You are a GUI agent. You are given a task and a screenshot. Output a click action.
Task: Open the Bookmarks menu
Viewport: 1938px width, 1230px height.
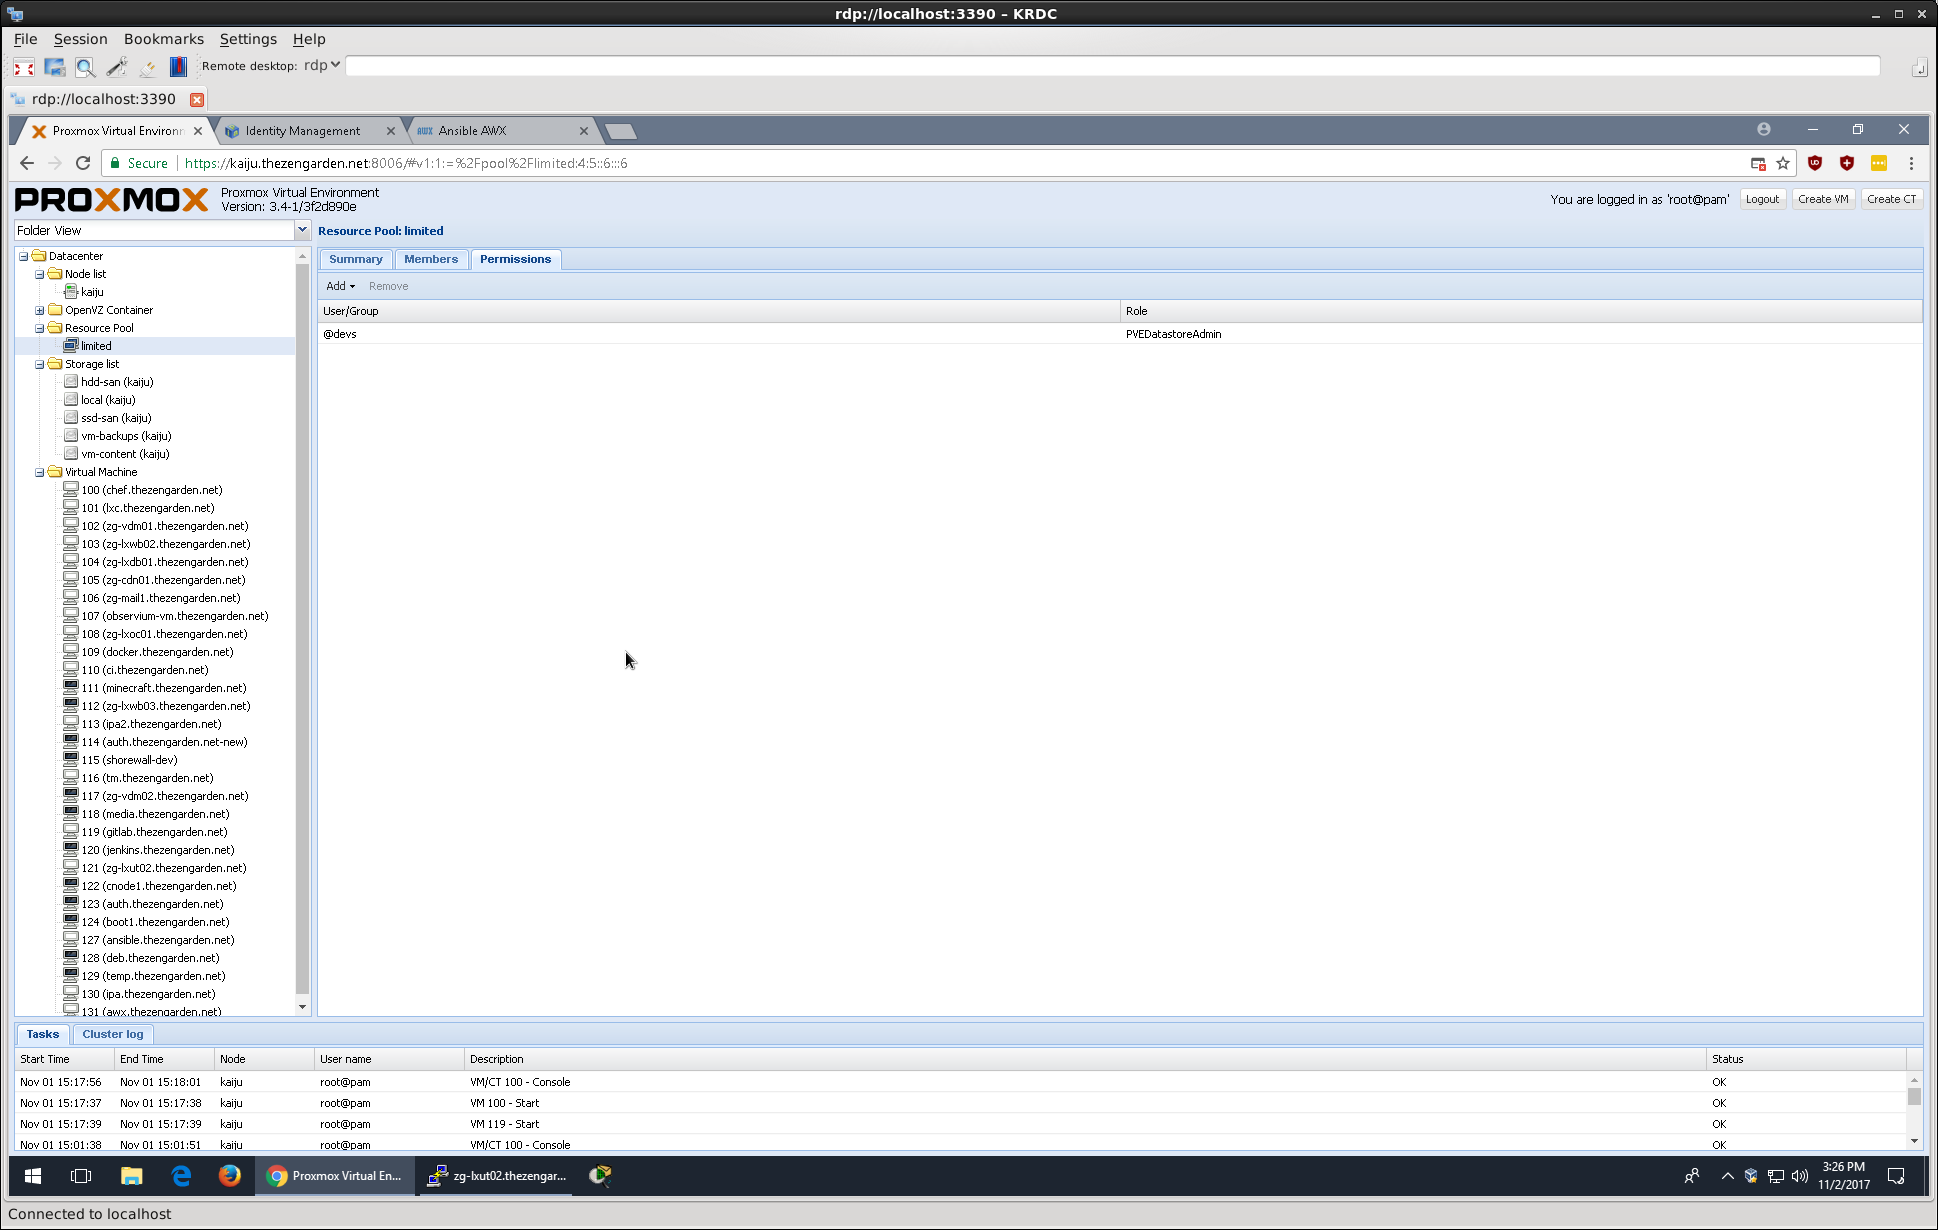164,39
